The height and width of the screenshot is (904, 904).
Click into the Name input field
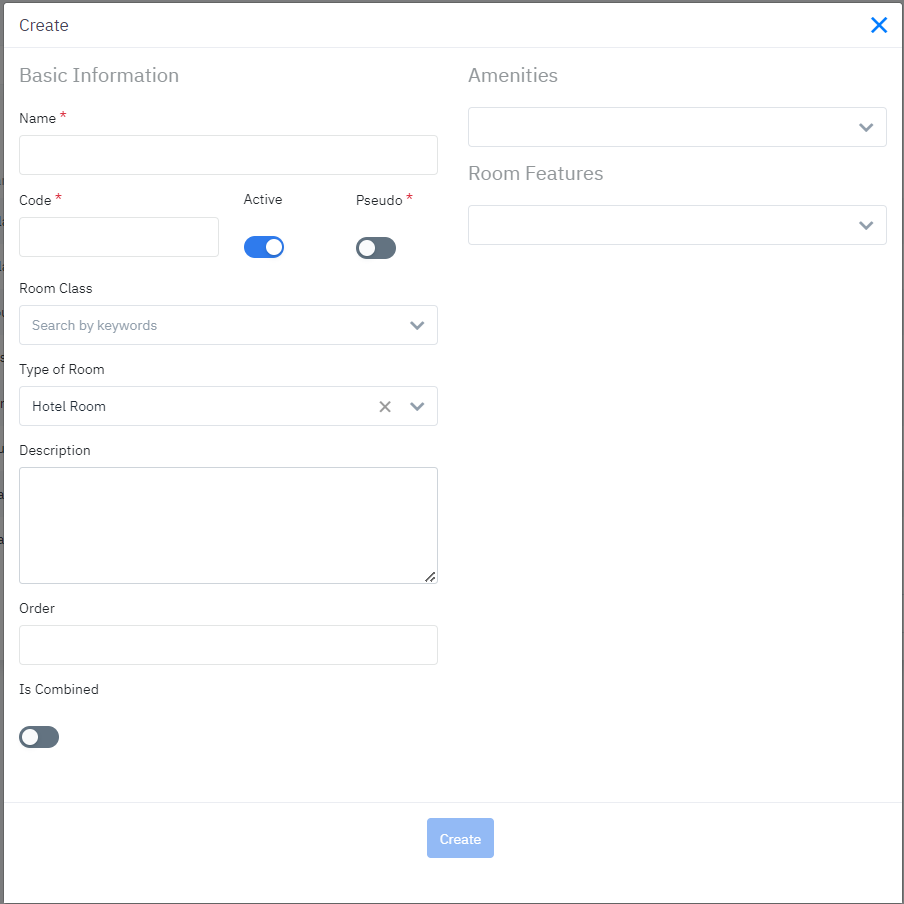[x=228, y=155]
